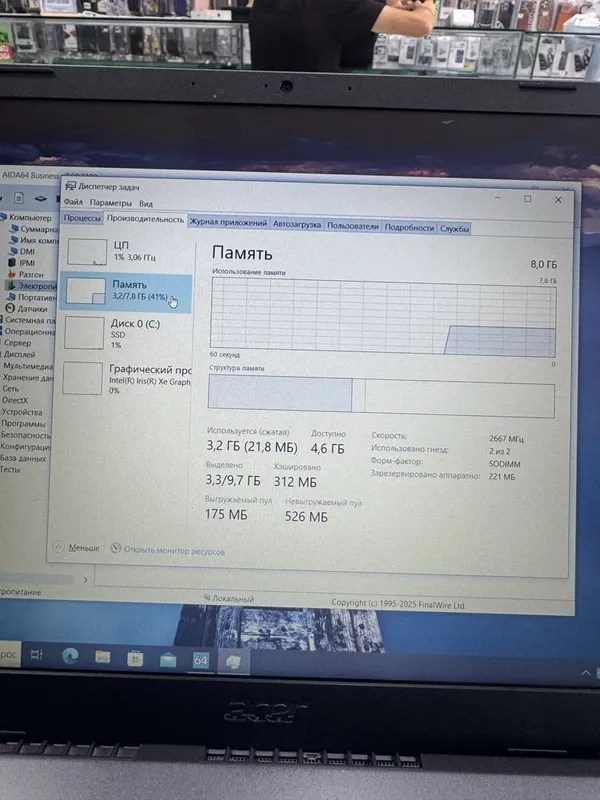
Task: Open Сеть in AIDA64 tree
Action: [10, 389]
